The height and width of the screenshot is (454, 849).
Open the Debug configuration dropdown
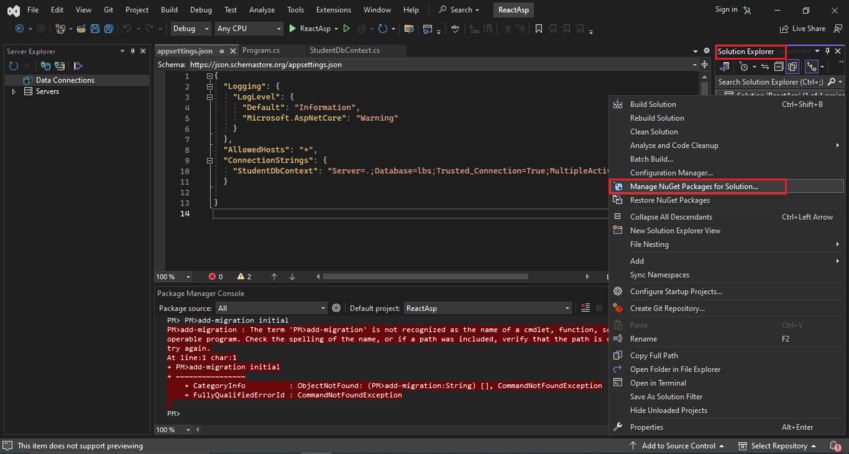coord(189,29)
